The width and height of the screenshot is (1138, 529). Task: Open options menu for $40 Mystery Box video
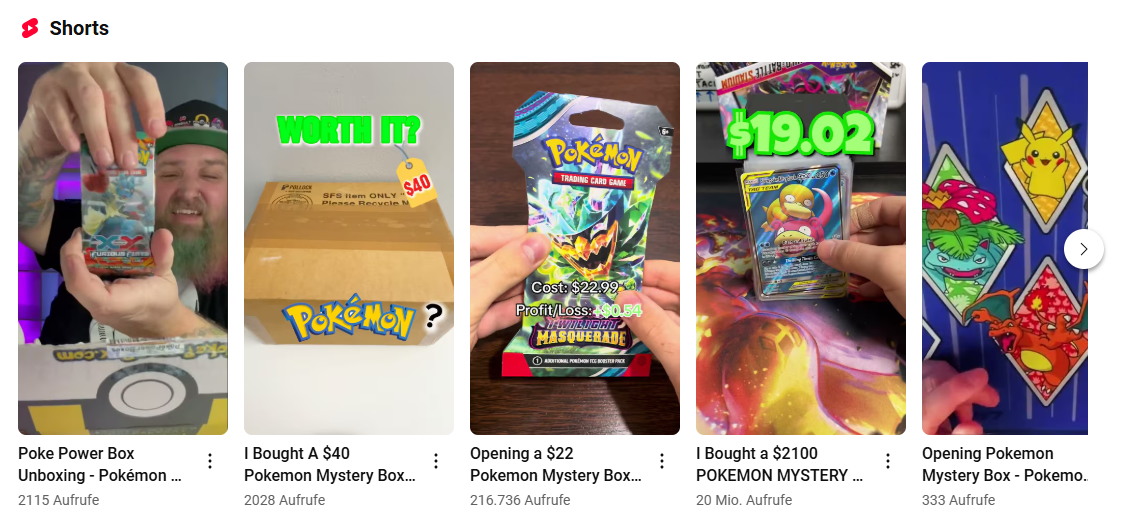click(x=436, y=461)
